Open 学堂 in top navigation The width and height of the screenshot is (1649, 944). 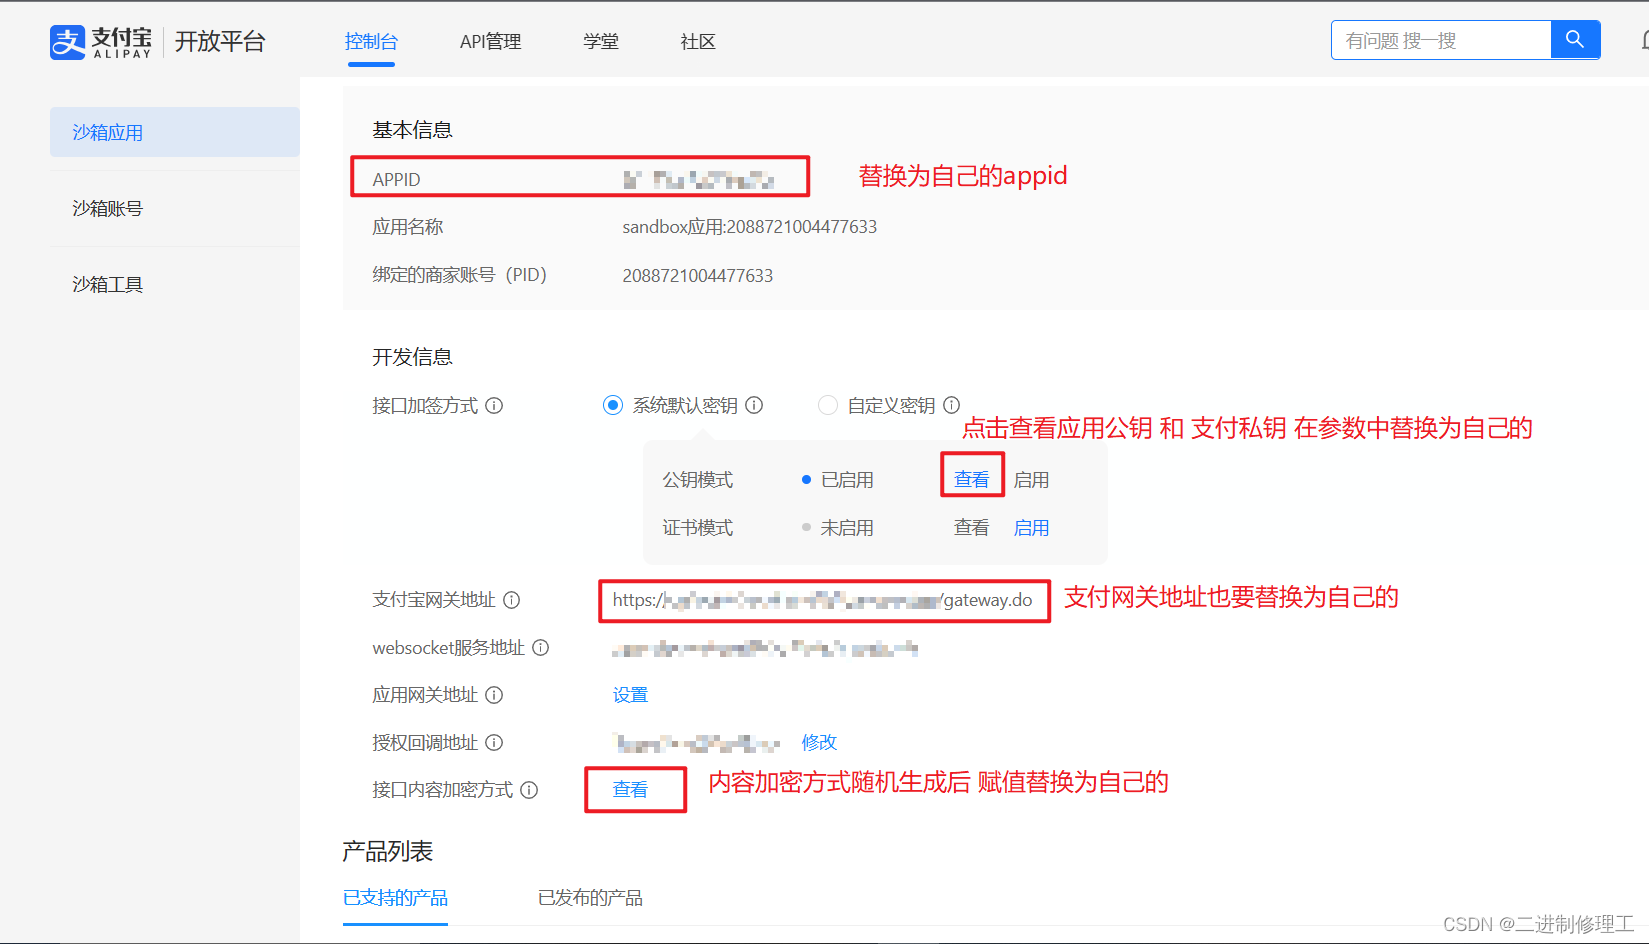601,42
